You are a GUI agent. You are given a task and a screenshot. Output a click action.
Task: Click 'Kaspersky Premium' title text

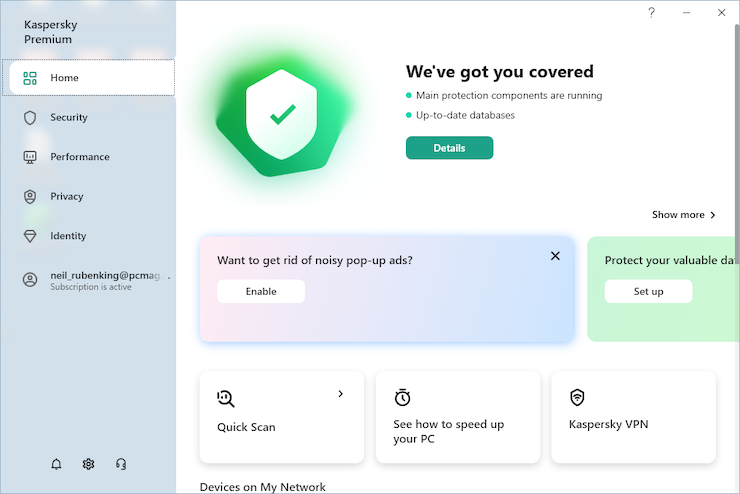tap(50, 32)
